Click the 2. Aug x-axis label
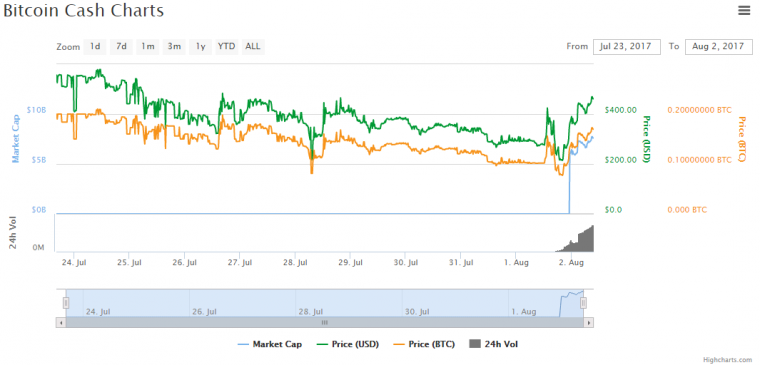Viewport: 760px width, 365px height. point(572,263)
